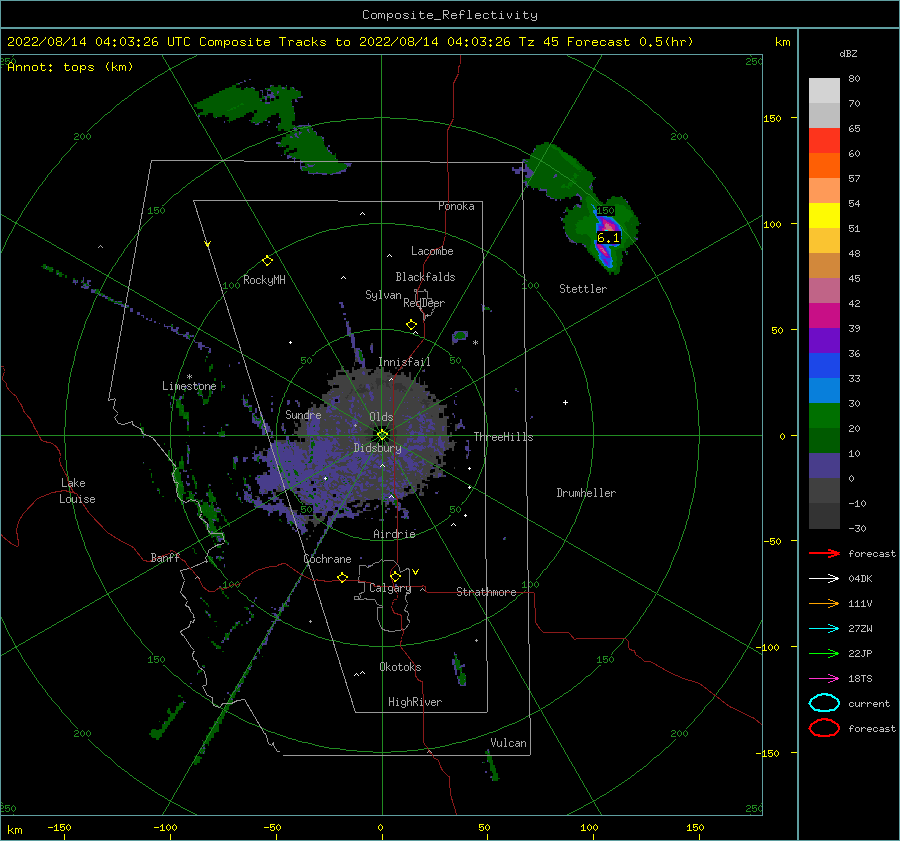This screenshot has height=841, width=900.
Task: Click the white 04DK arrow legend icon
Action: pyautogui.click(x=824, y=579)
